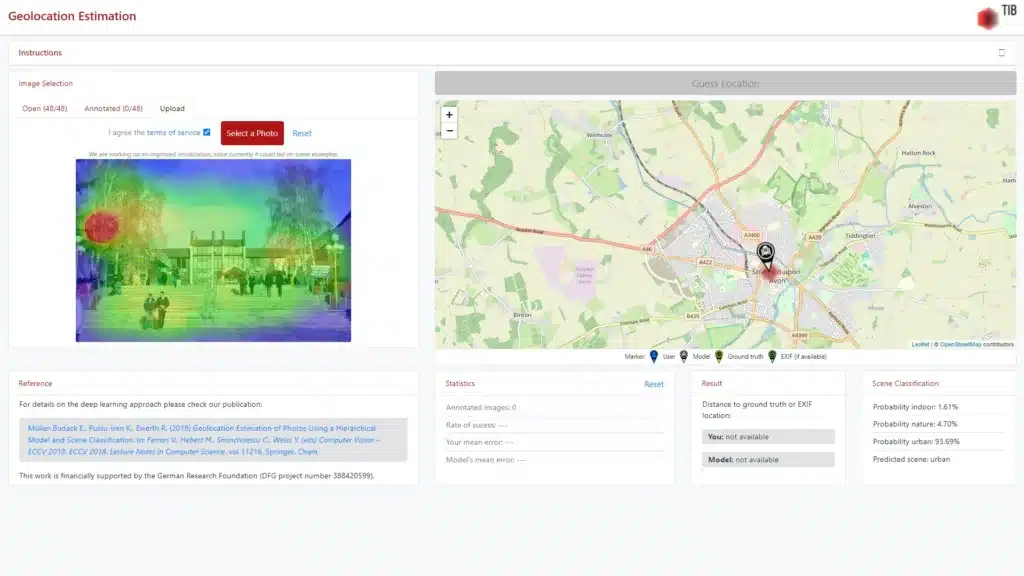Reset the Statistics panel
The height and width of the screenshot is (576, 1024).
[654, 384]
